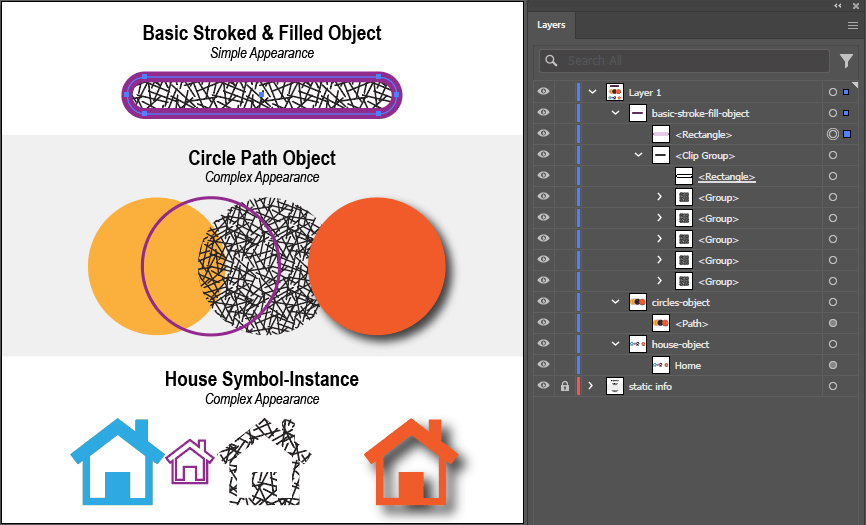Collapse the Clip Group disclosure arrow

tap(639, 155)
